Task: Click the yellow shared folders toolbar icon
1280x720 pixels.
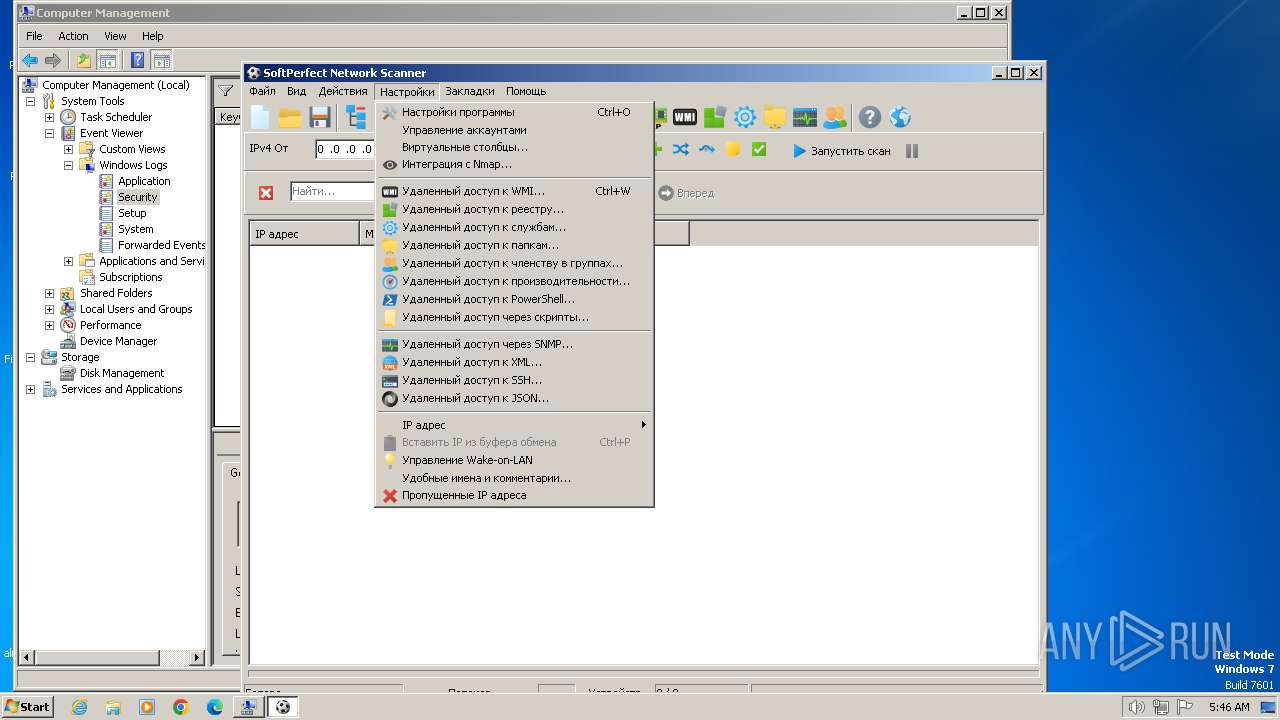Action: [x=775, y=117]
